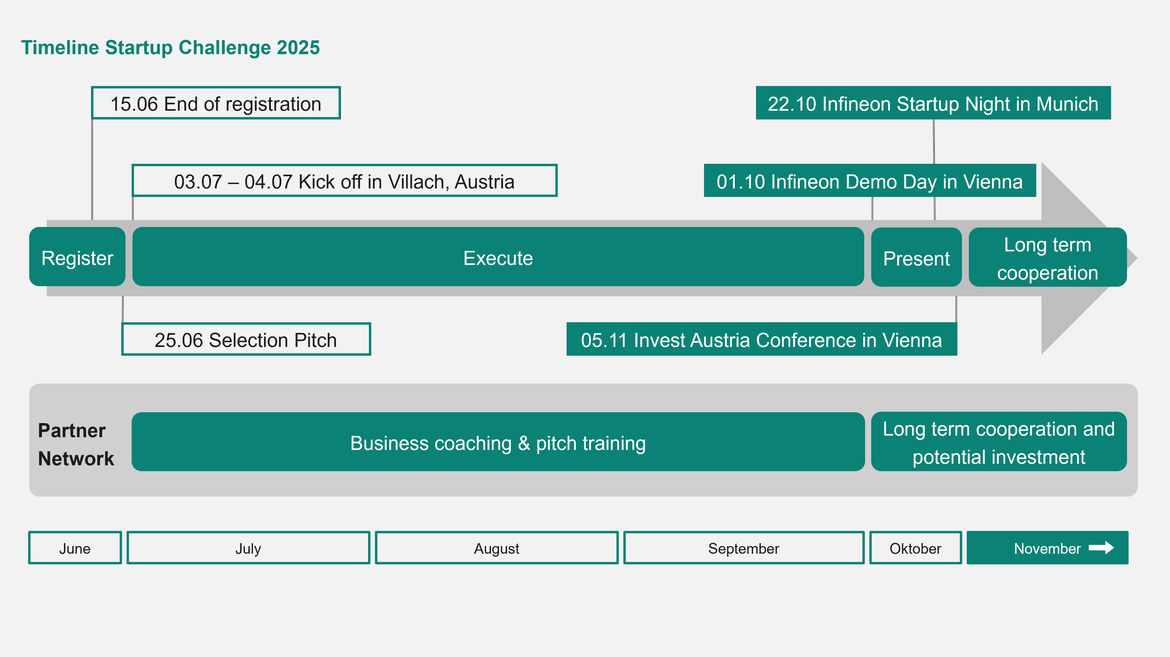Viewport: 1170px width, 657px height.
Task: Select the June month box
Action: click(75, 548)
